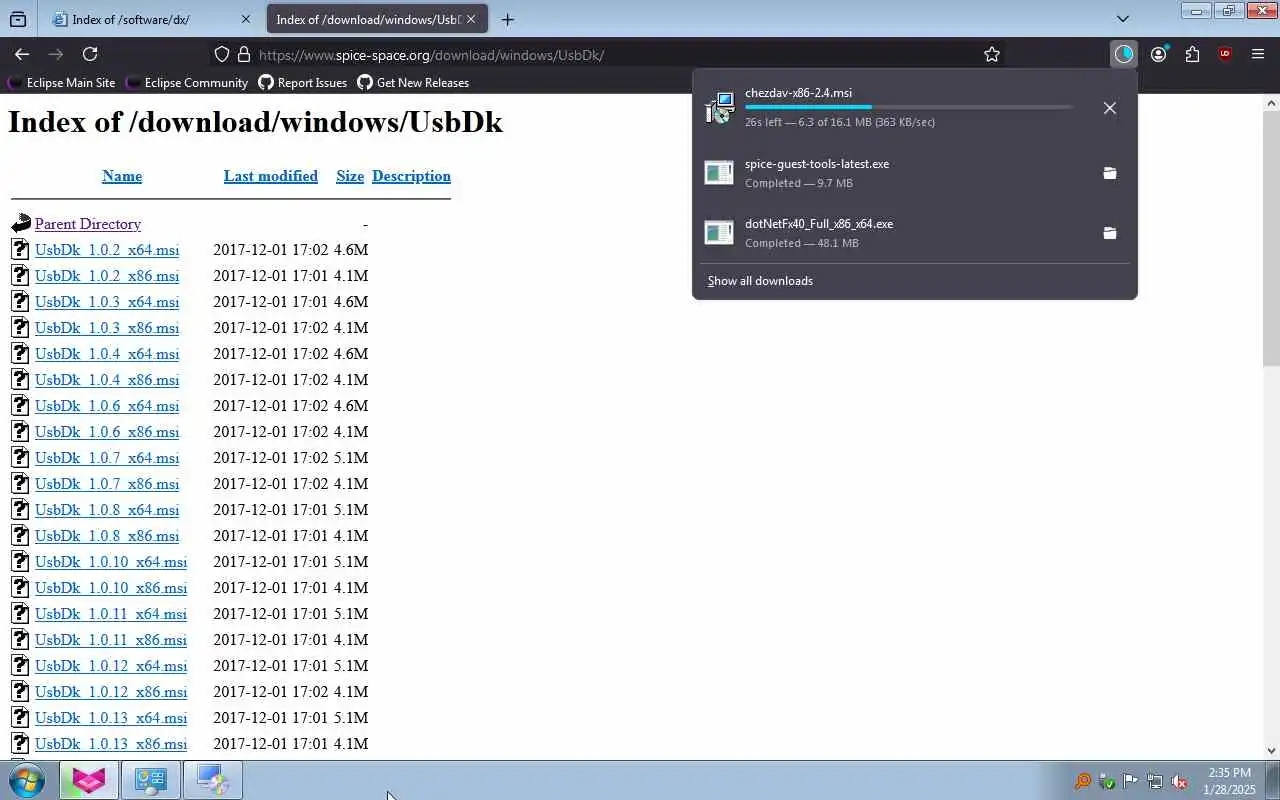Open the UsbDk_1.0.6_x86.msi link
Screen dimensions: 1280x800
point(107,432)
